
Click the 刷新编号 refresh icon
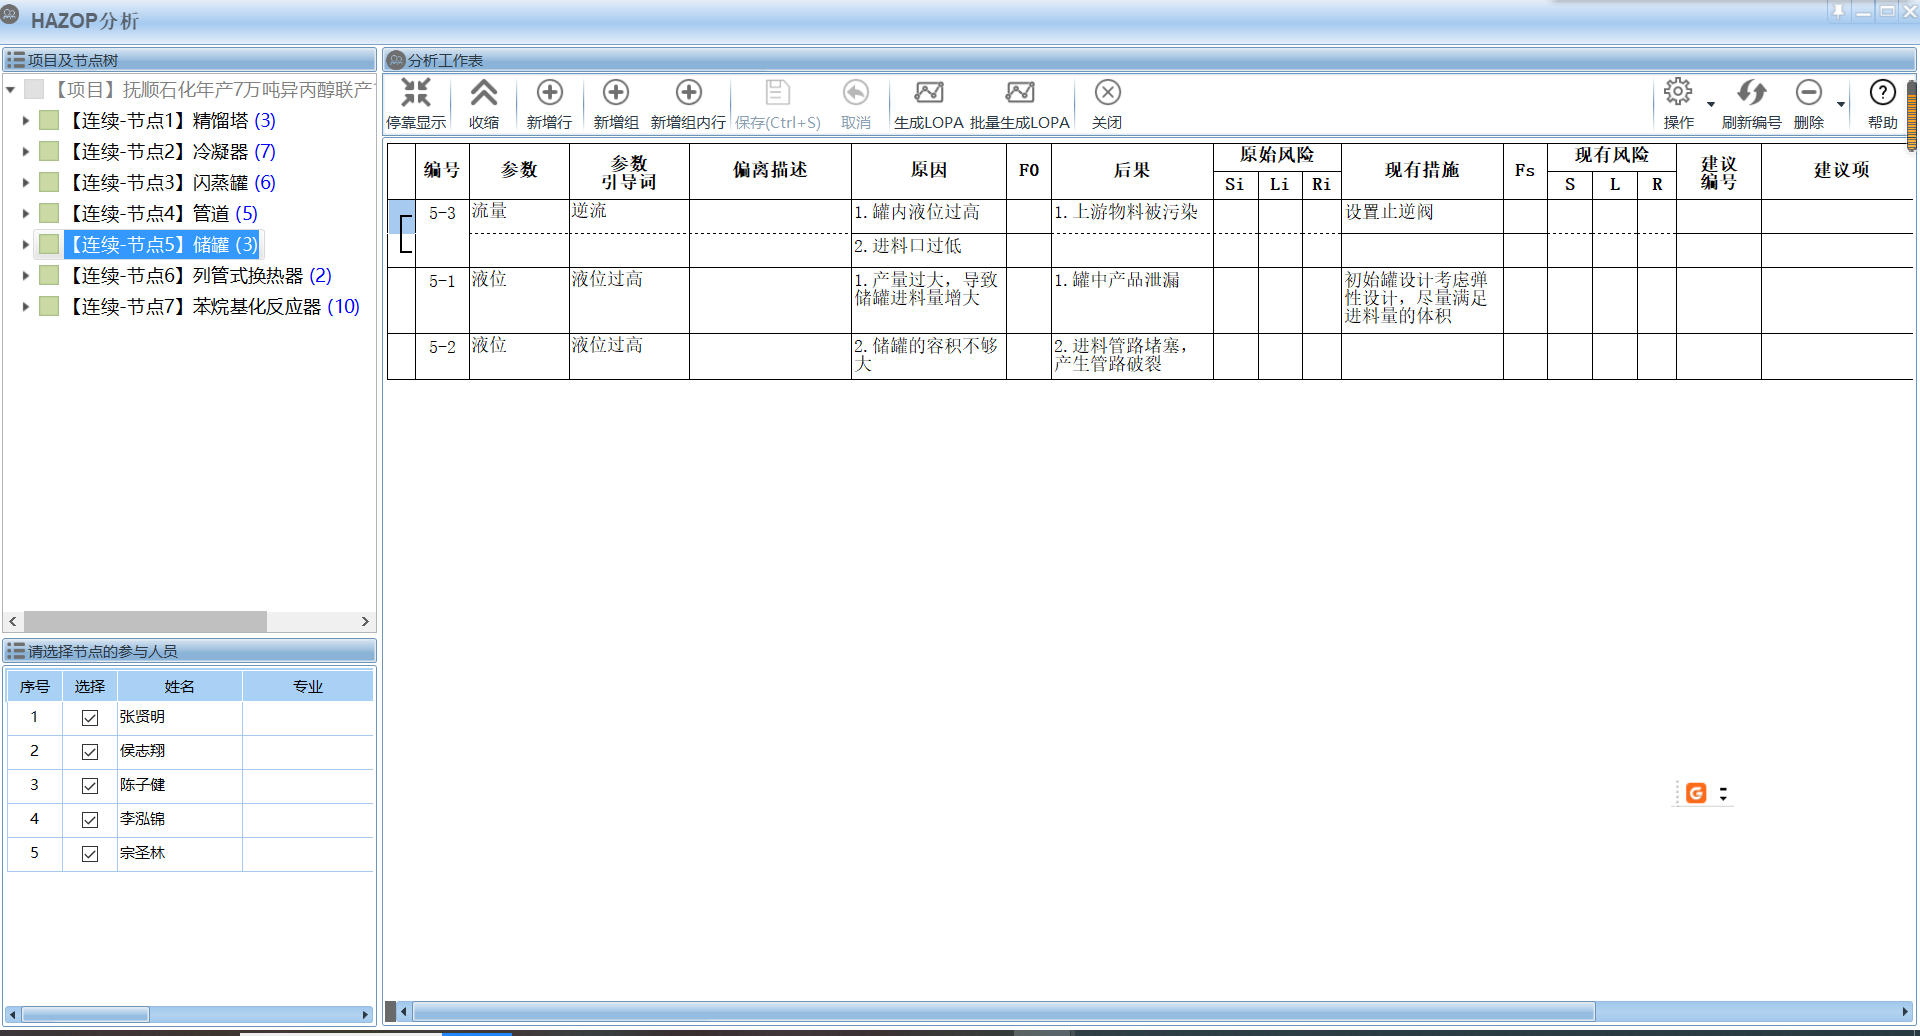pos(1751,93)
